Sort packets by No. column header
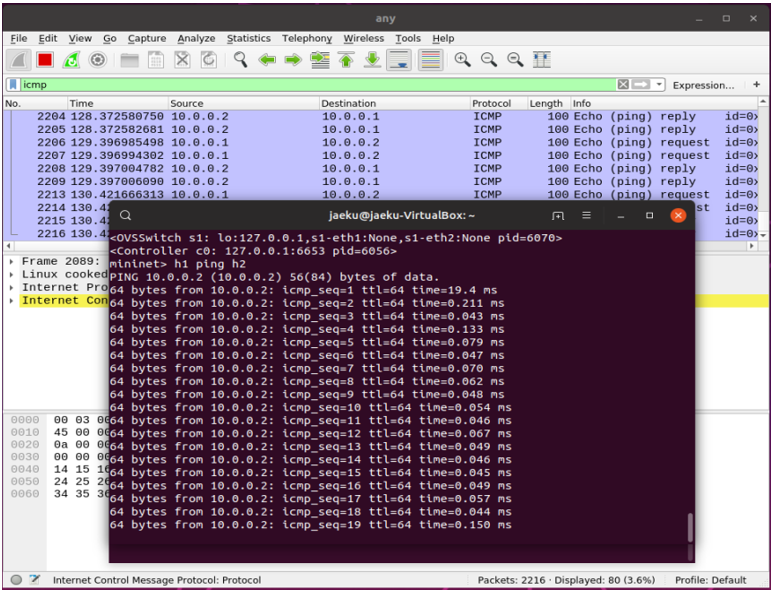Screen dimensions: 772x591 coord(35,103)
